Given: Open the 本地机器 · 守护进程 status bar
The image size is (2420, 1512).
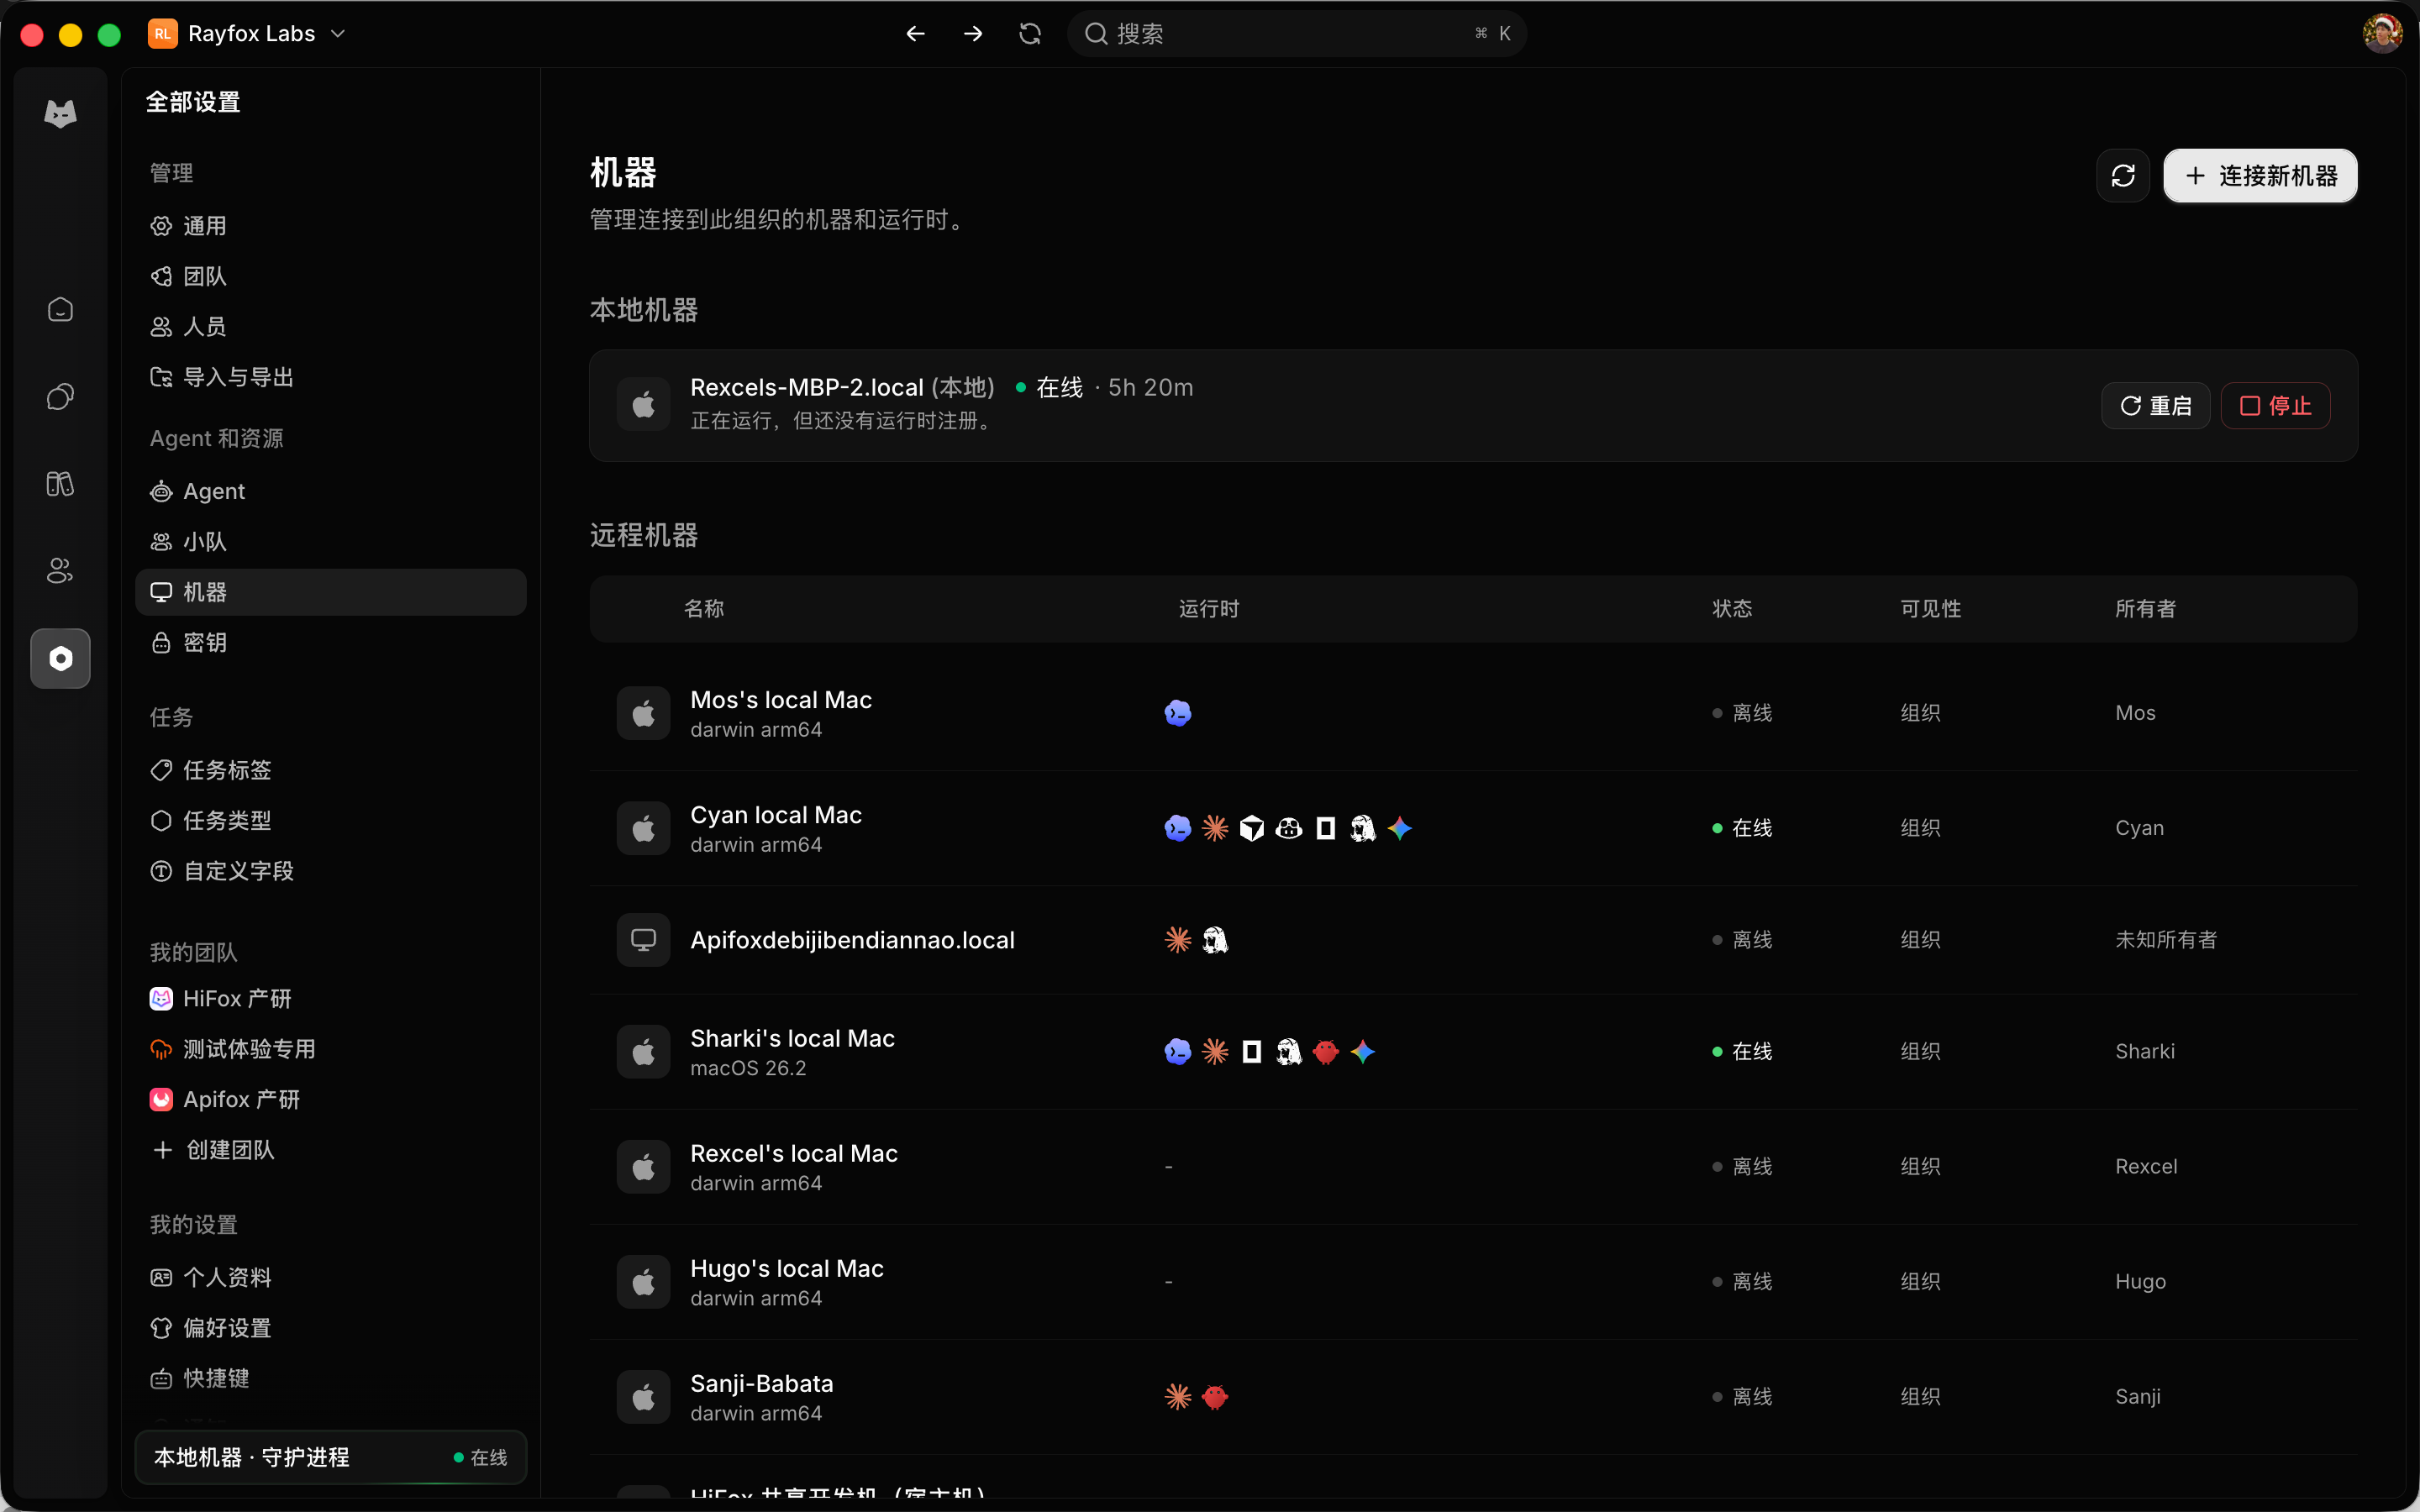Looking at the screenshot, I should 330,1458.
